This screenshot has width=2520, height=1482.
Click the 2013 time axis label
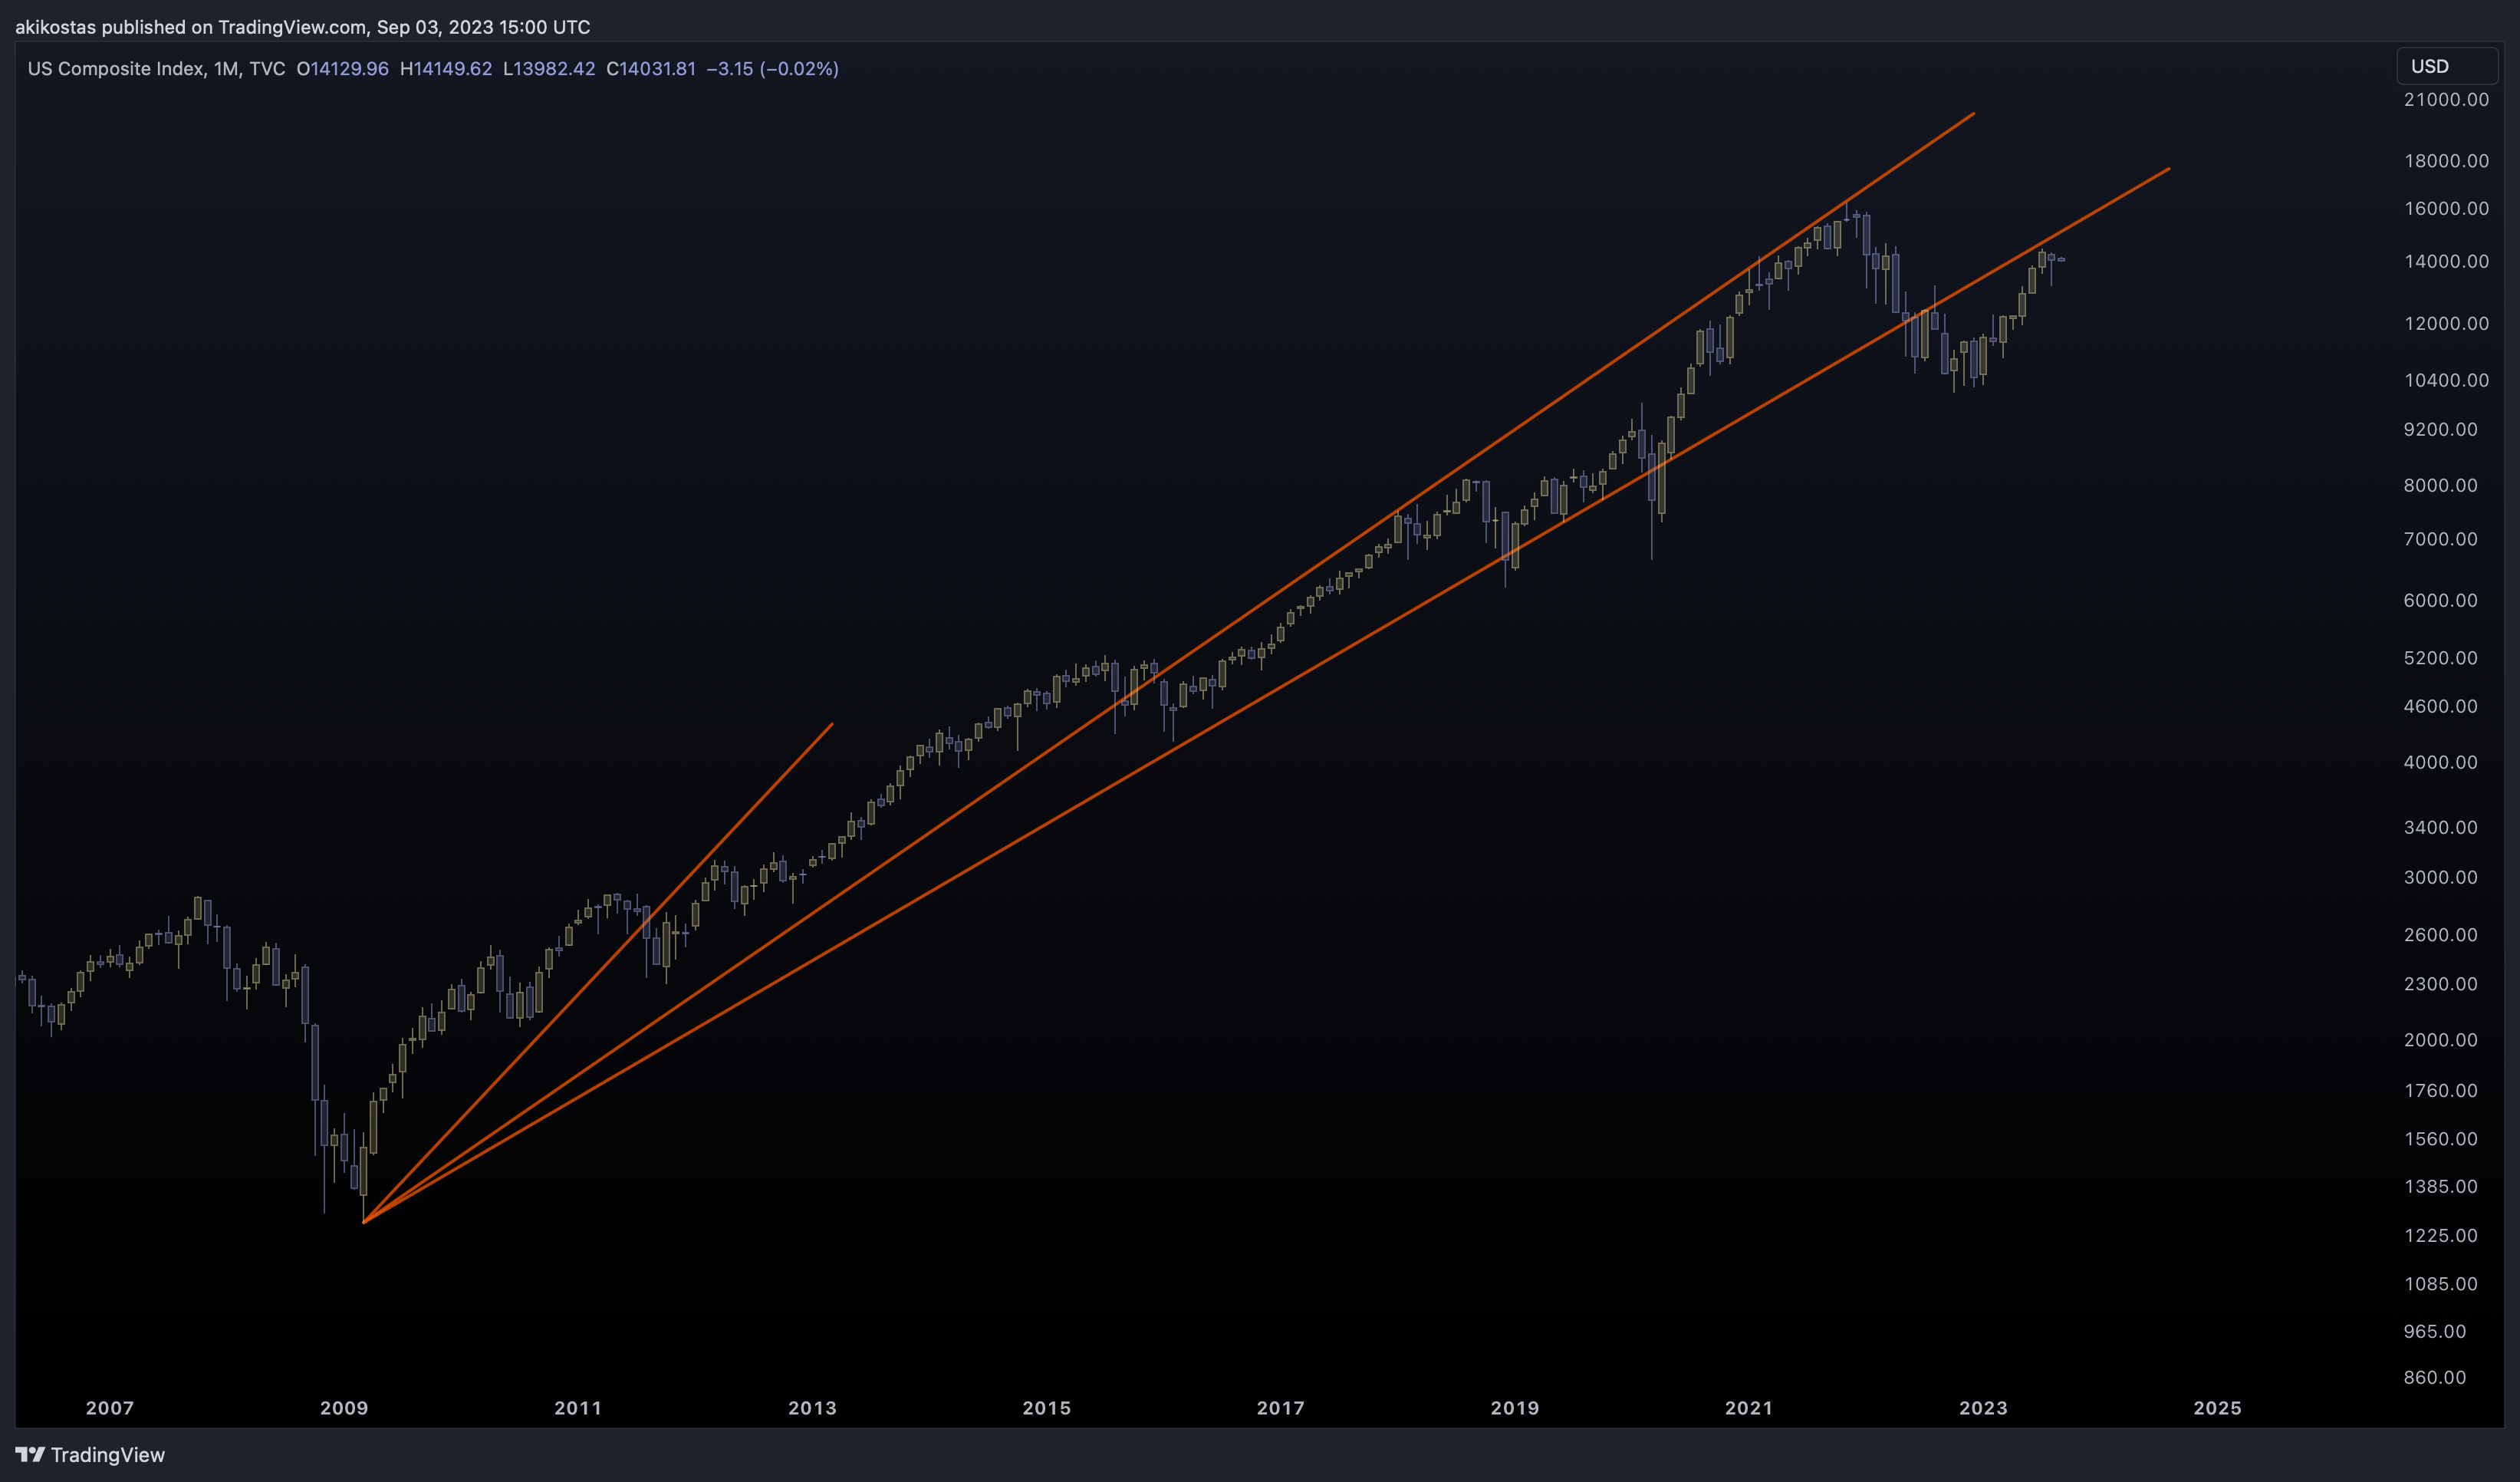point(812,1408)
